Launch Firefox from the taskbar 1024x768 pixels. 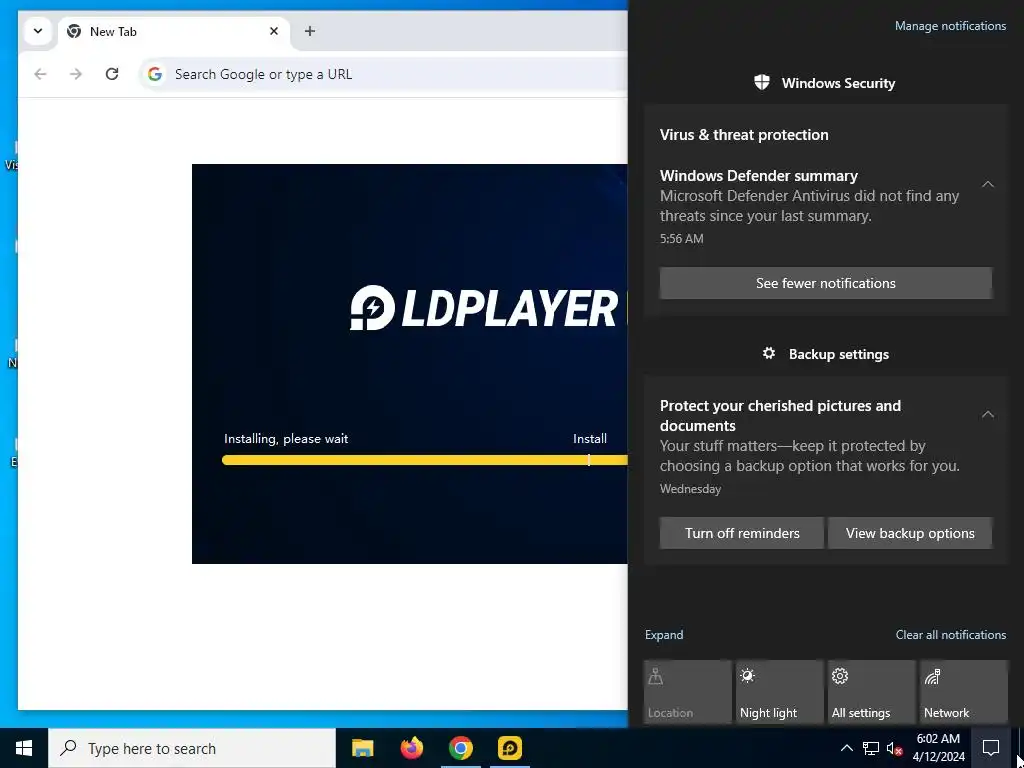[x=411, y=748]
